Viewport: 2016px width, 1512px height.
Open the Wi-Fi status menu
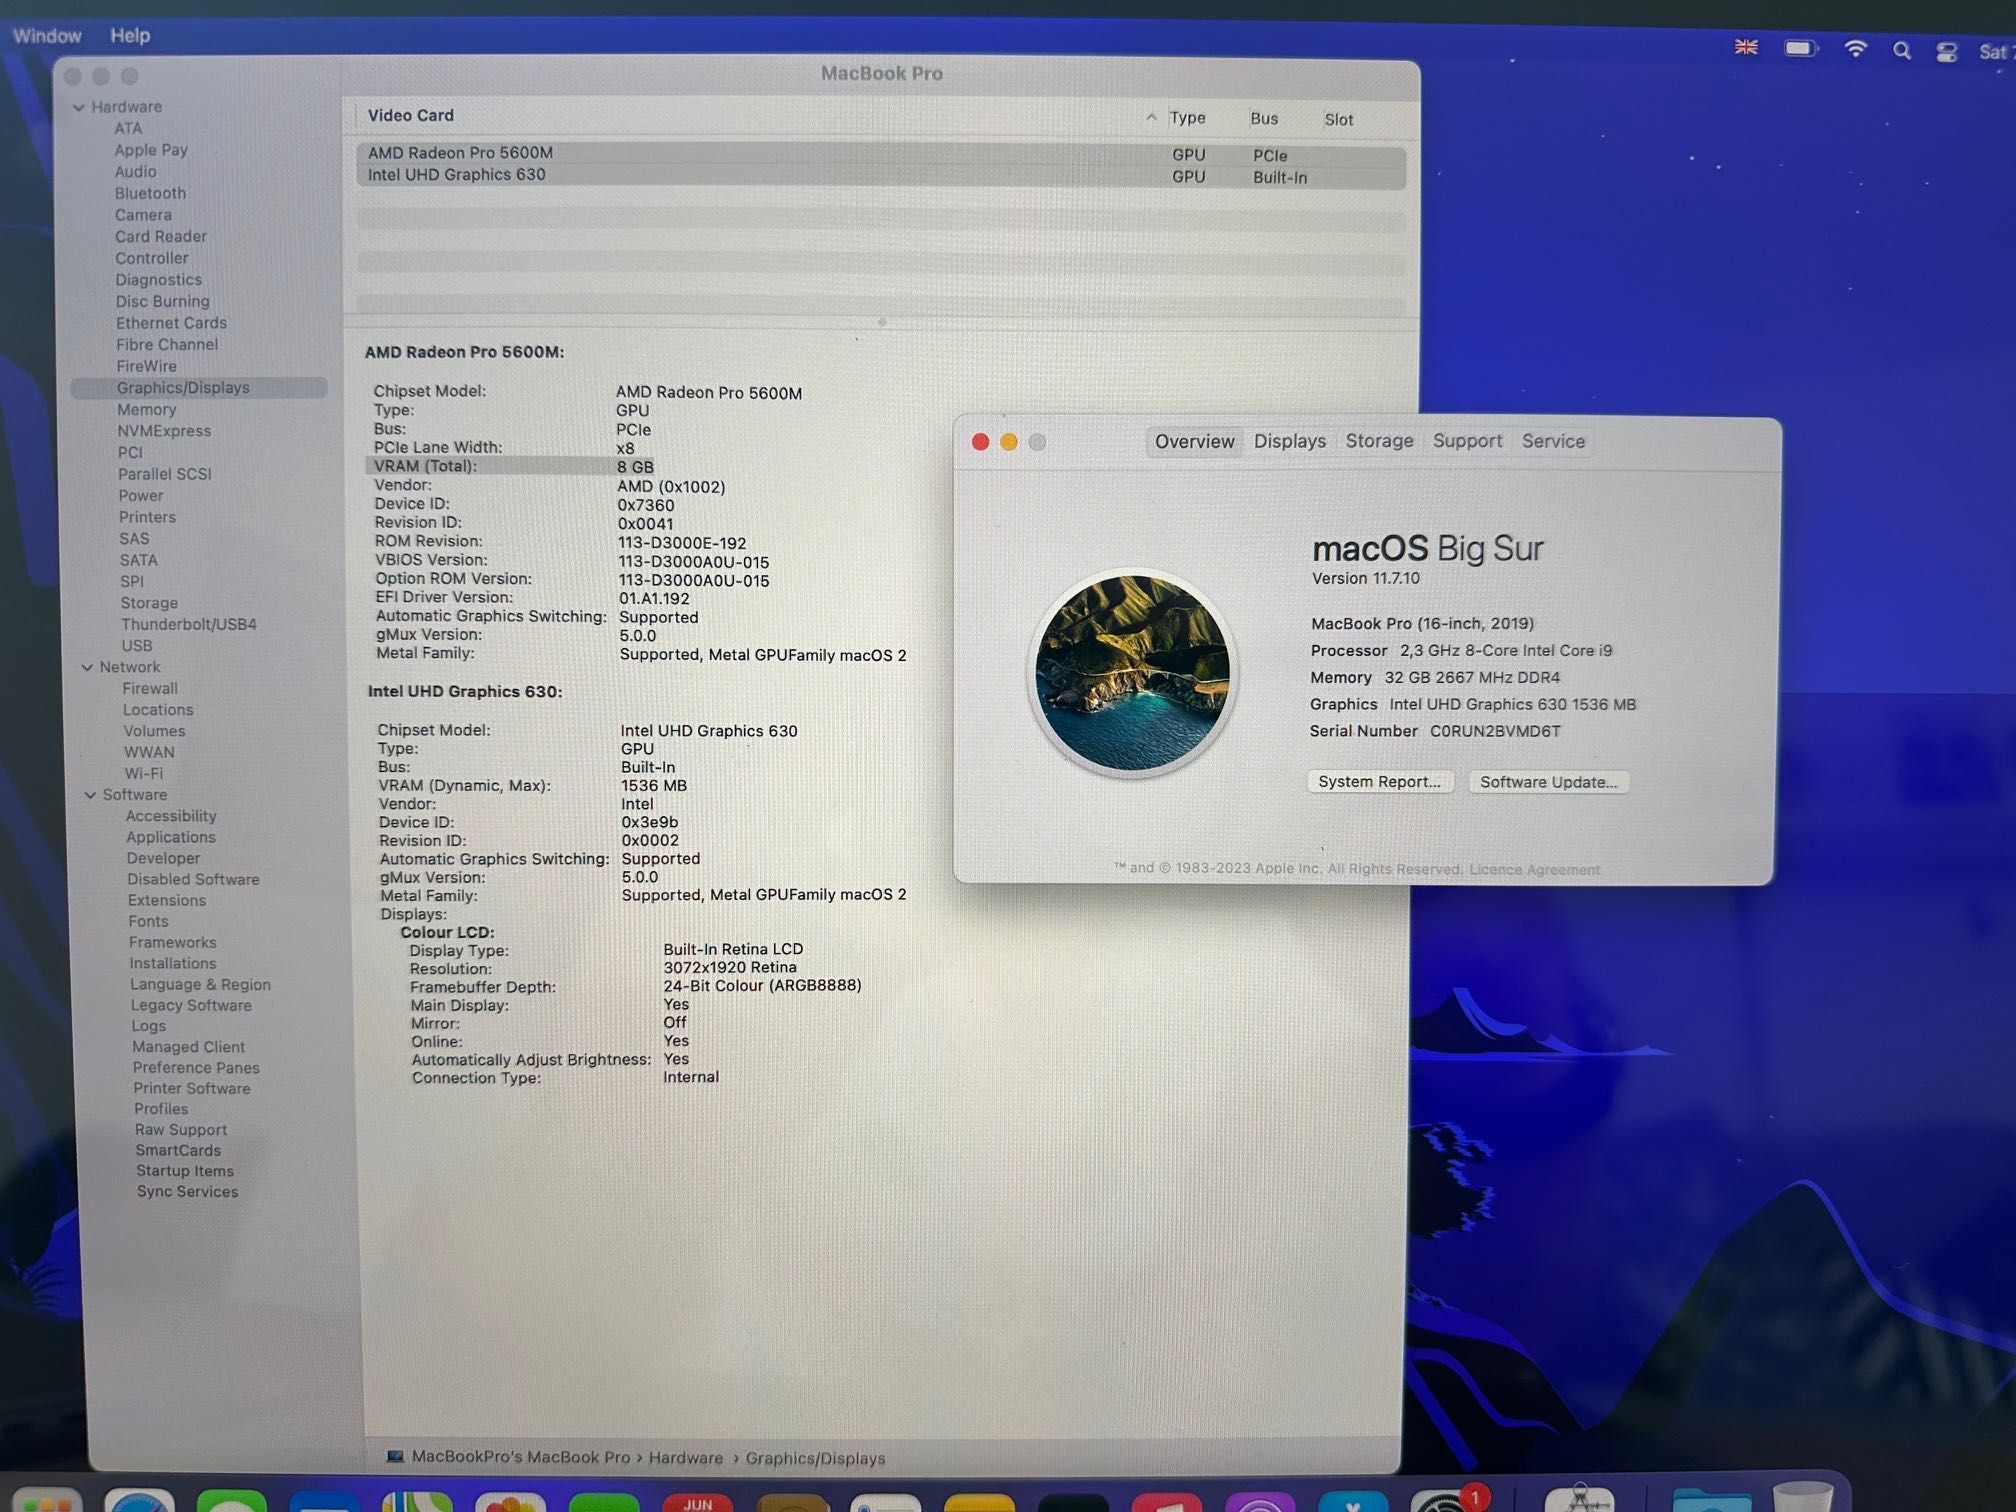(x=1855, y=49)
